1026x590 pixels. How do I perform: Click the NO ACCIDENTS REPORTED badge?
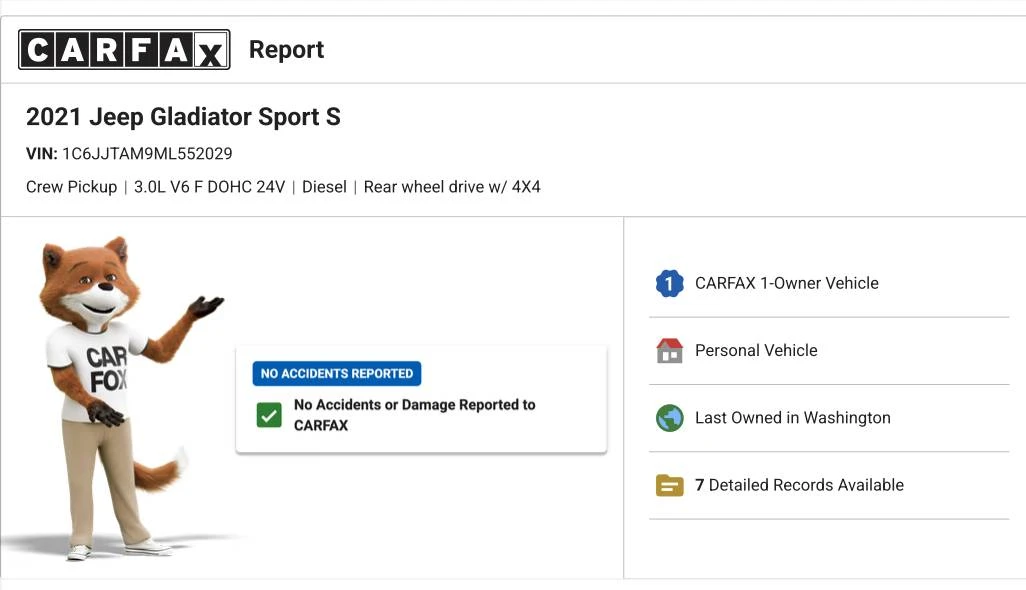pos(337,373)
